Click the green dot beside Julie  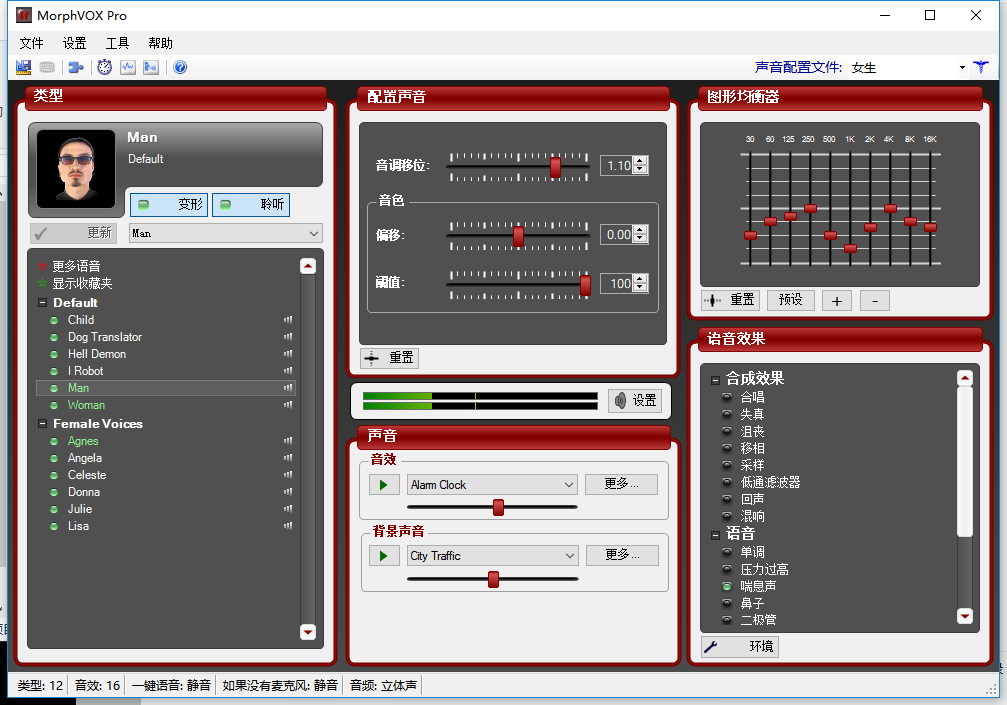click(x=54, y=509)
